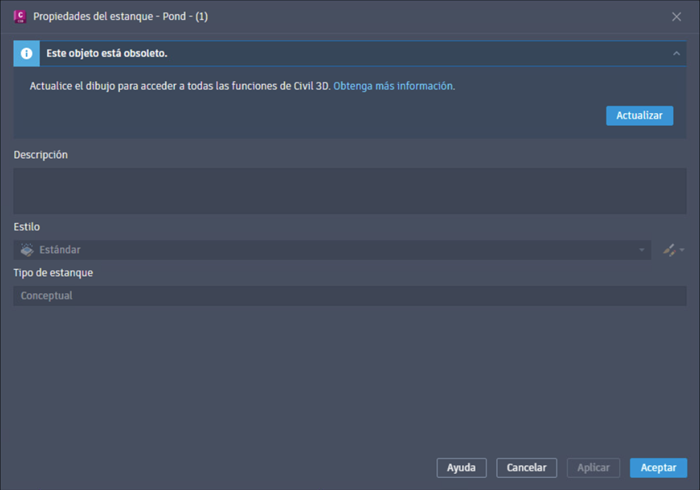
Task: Click the 'Este objeto está obsoleto' banner header
Action: pos(350,54)
